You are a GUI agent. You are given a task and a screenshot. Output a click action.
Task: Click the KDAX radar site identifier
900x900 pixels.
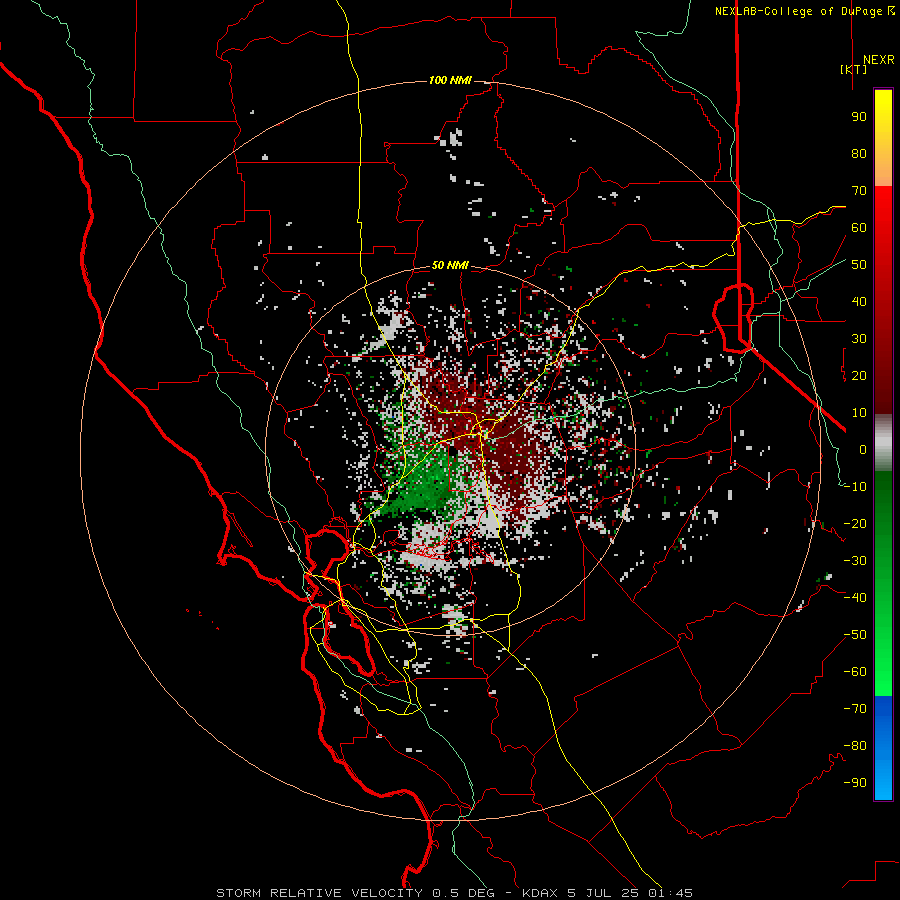pyautogui.click(x=542, y=893)
